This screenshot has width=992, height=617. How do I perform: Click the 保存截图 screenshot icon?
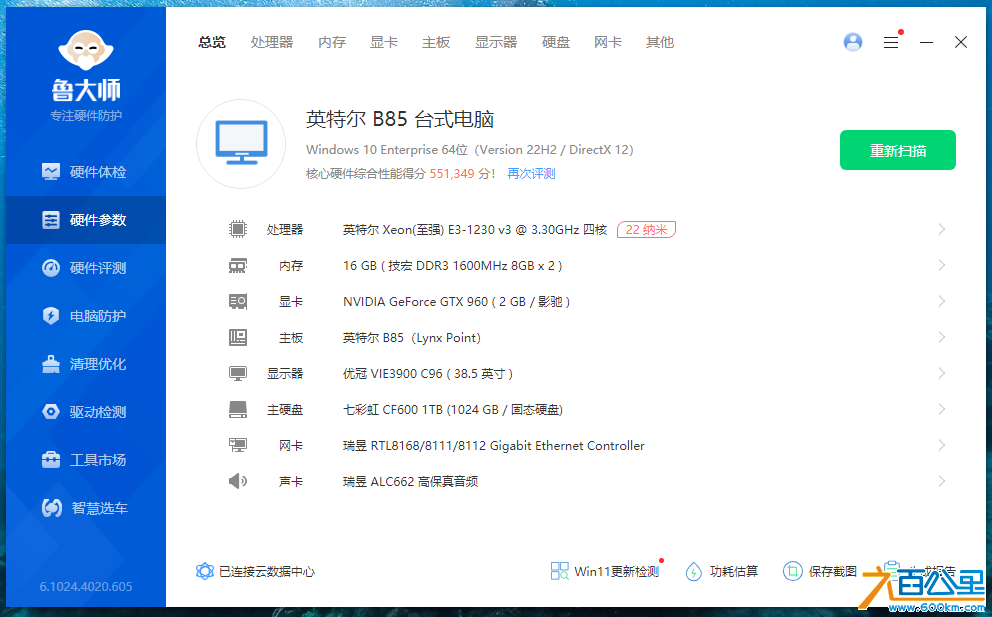[792, 571]
